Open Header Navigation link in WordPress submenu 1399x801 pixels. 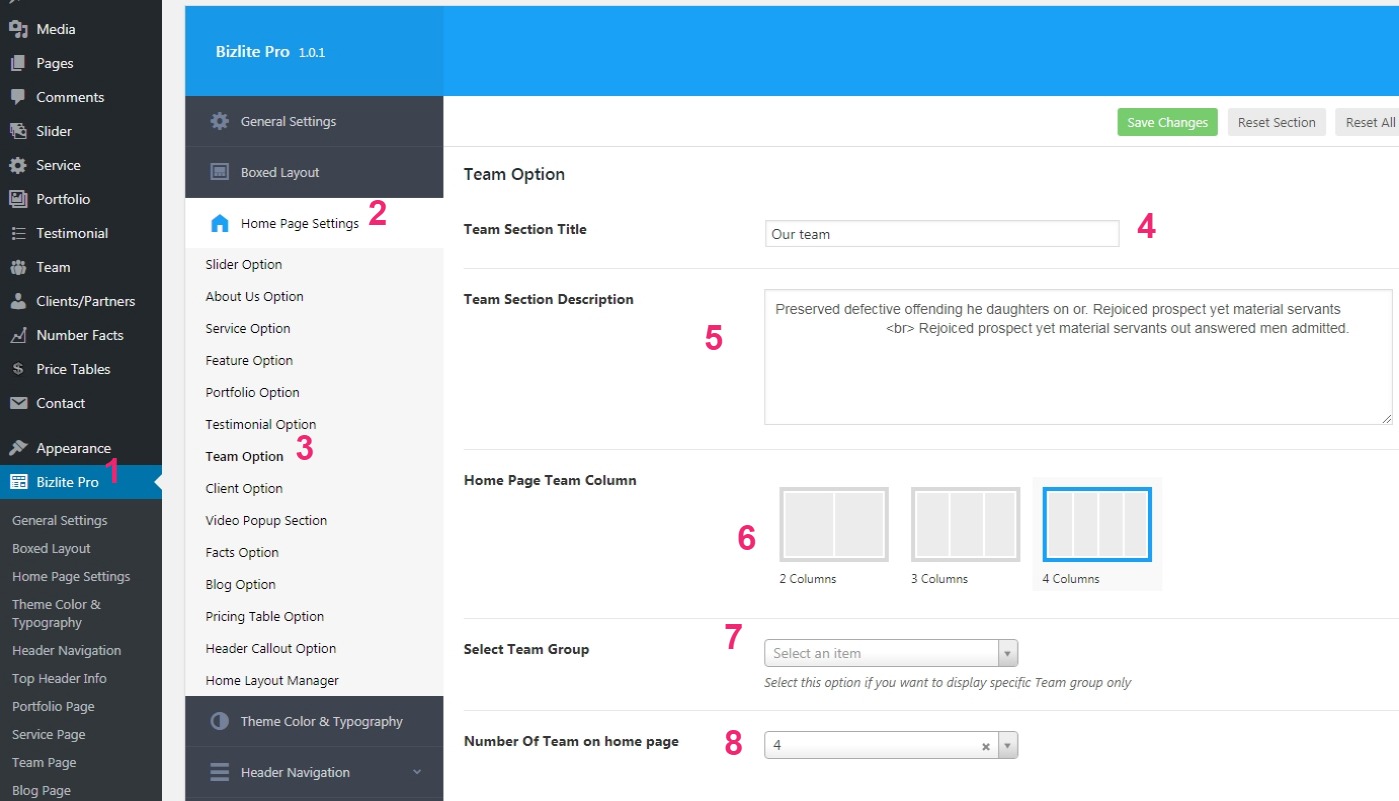pos(67,650)
